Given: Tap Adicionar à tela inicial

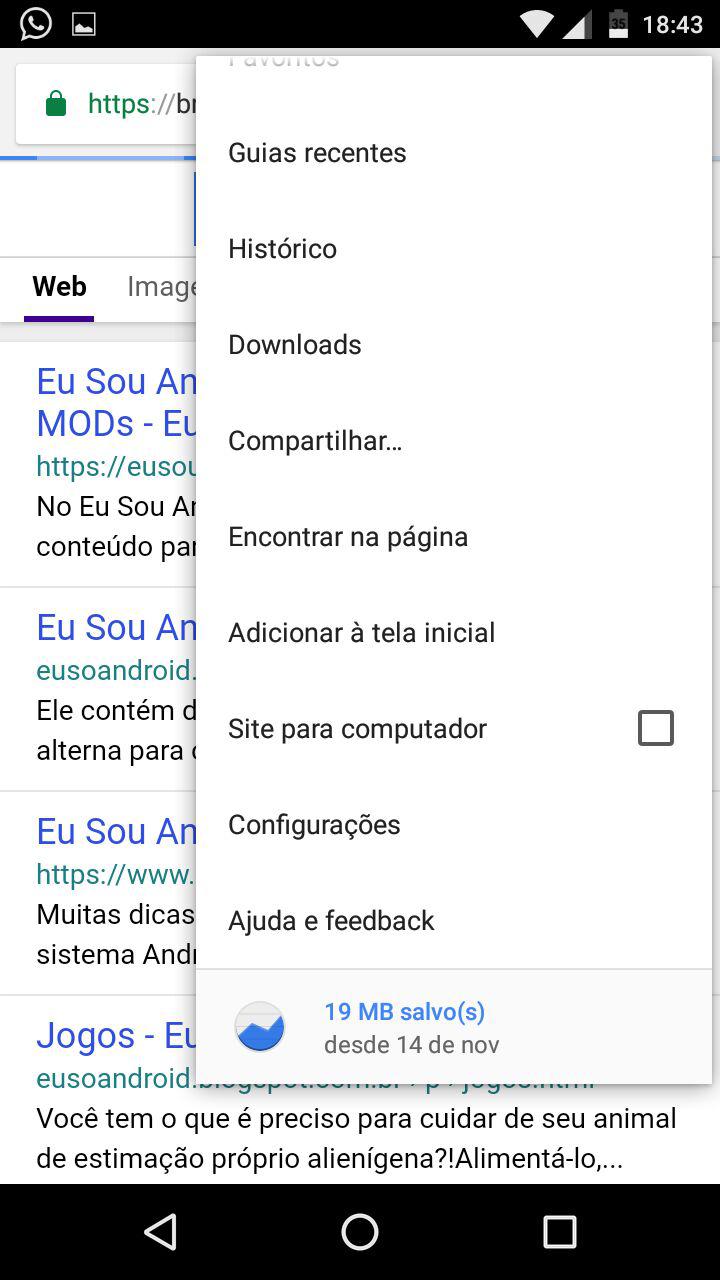Looking at the screenshot, I should 361,633.
